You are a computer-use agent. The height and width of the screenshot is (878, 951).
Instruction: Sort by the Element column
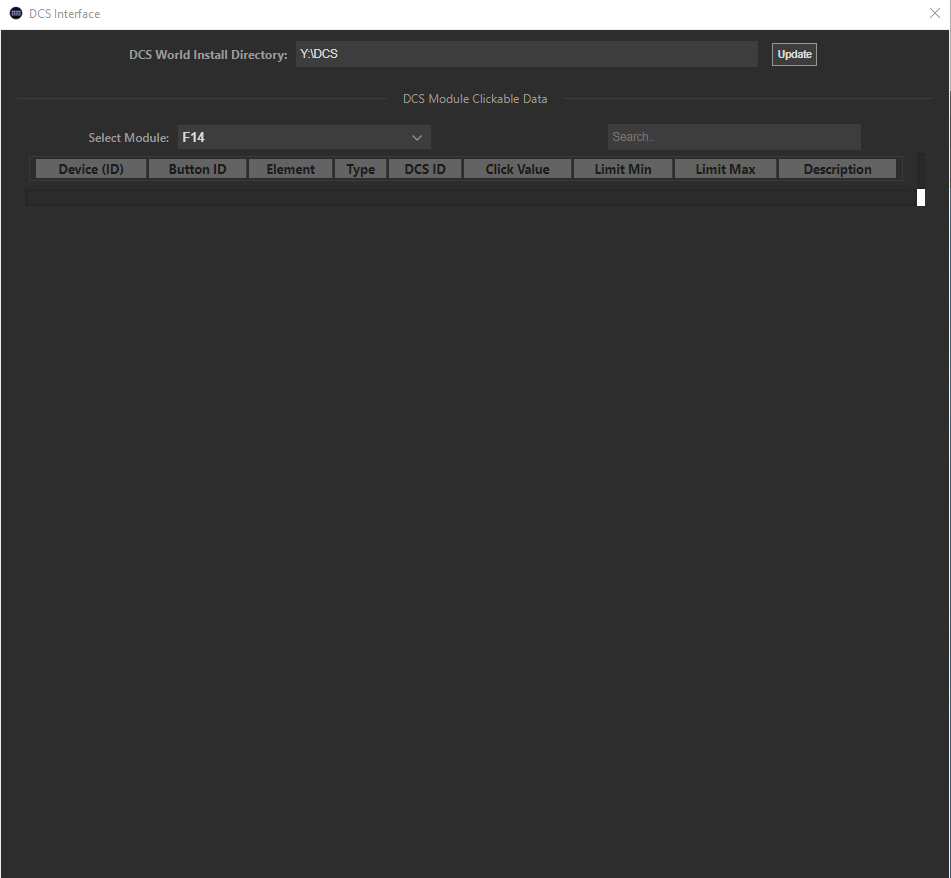pos(290,168)
